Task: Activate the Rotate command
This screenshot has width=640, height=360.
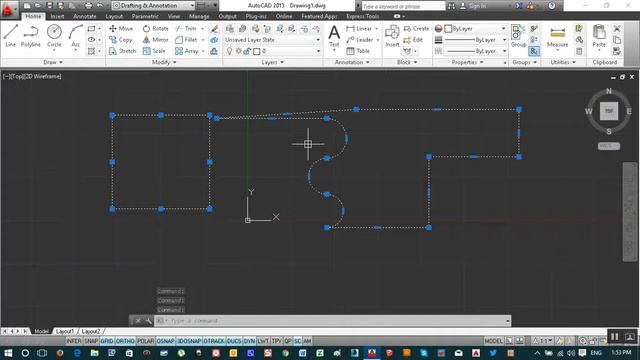Action: click(x=156, y=29)
